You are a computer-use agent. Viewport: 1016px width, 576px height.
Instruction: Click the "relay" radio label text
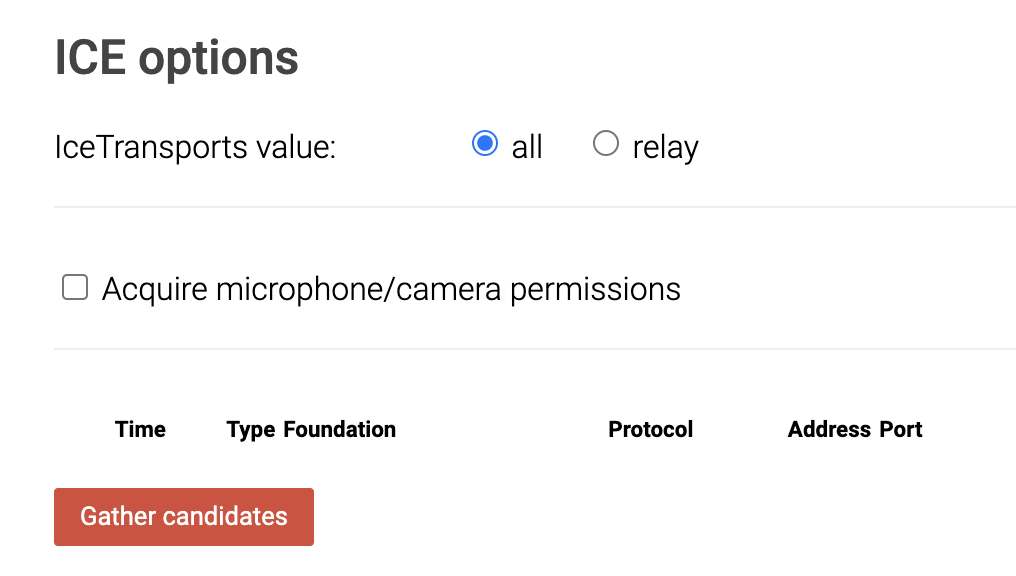[x=665, y=148]
